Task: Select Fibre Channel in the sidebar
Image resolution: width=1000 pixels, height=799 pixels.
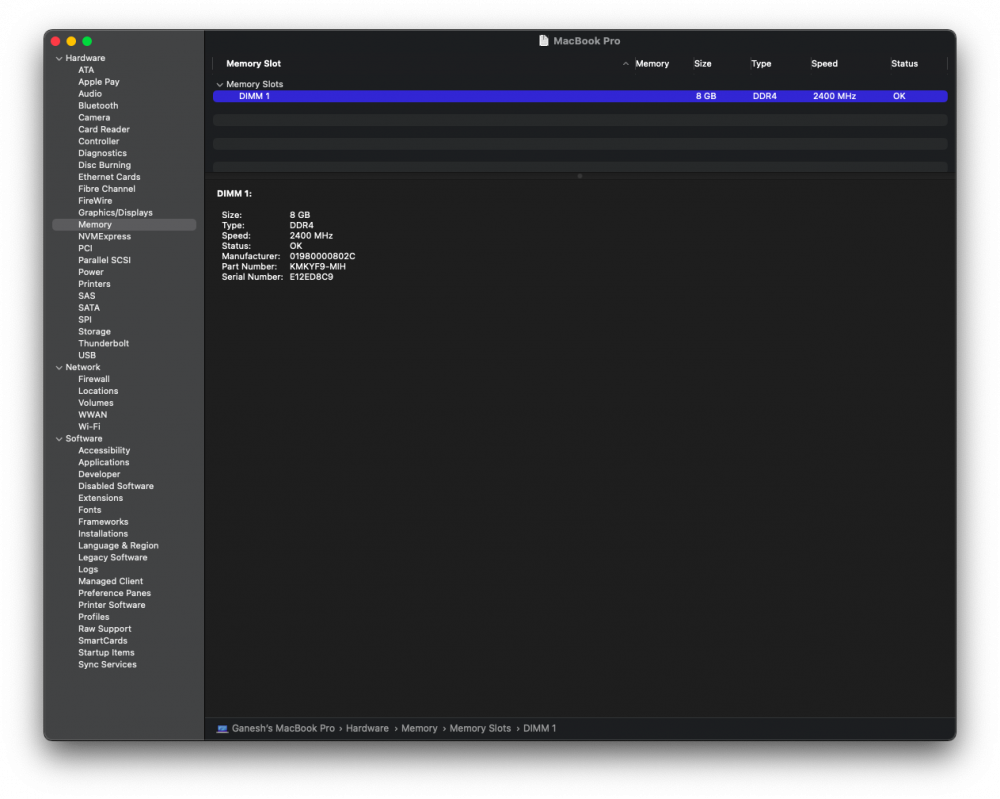Action: (x=107, y=189)
